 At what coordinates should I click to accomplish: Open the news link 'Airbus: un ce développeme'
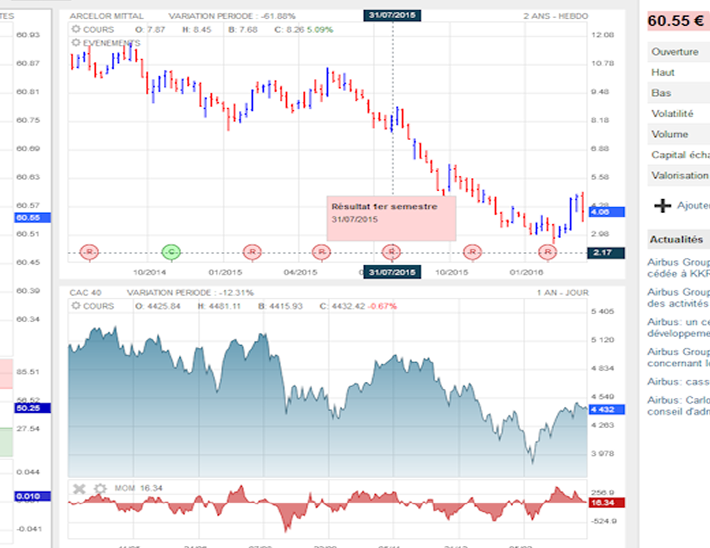point(678,327)
